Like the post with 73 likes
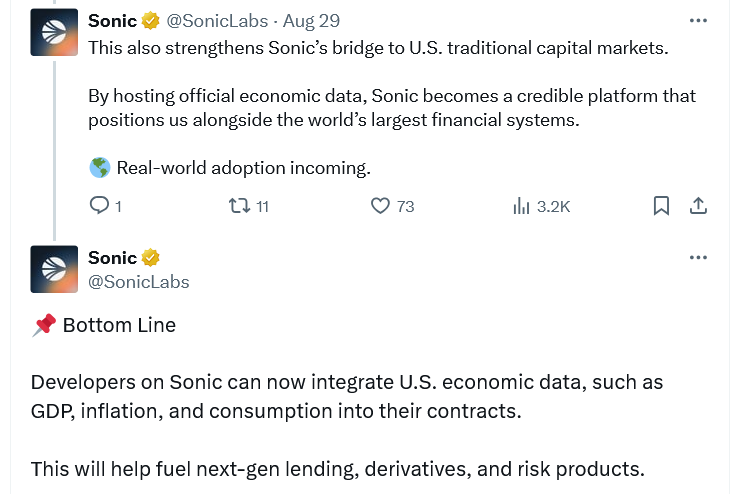 coord(380,206)
